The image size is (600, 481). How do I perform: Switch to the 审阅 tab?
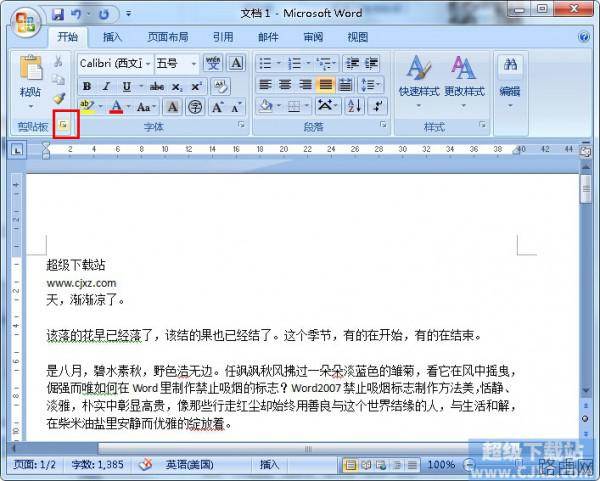[x=313, y=37]
